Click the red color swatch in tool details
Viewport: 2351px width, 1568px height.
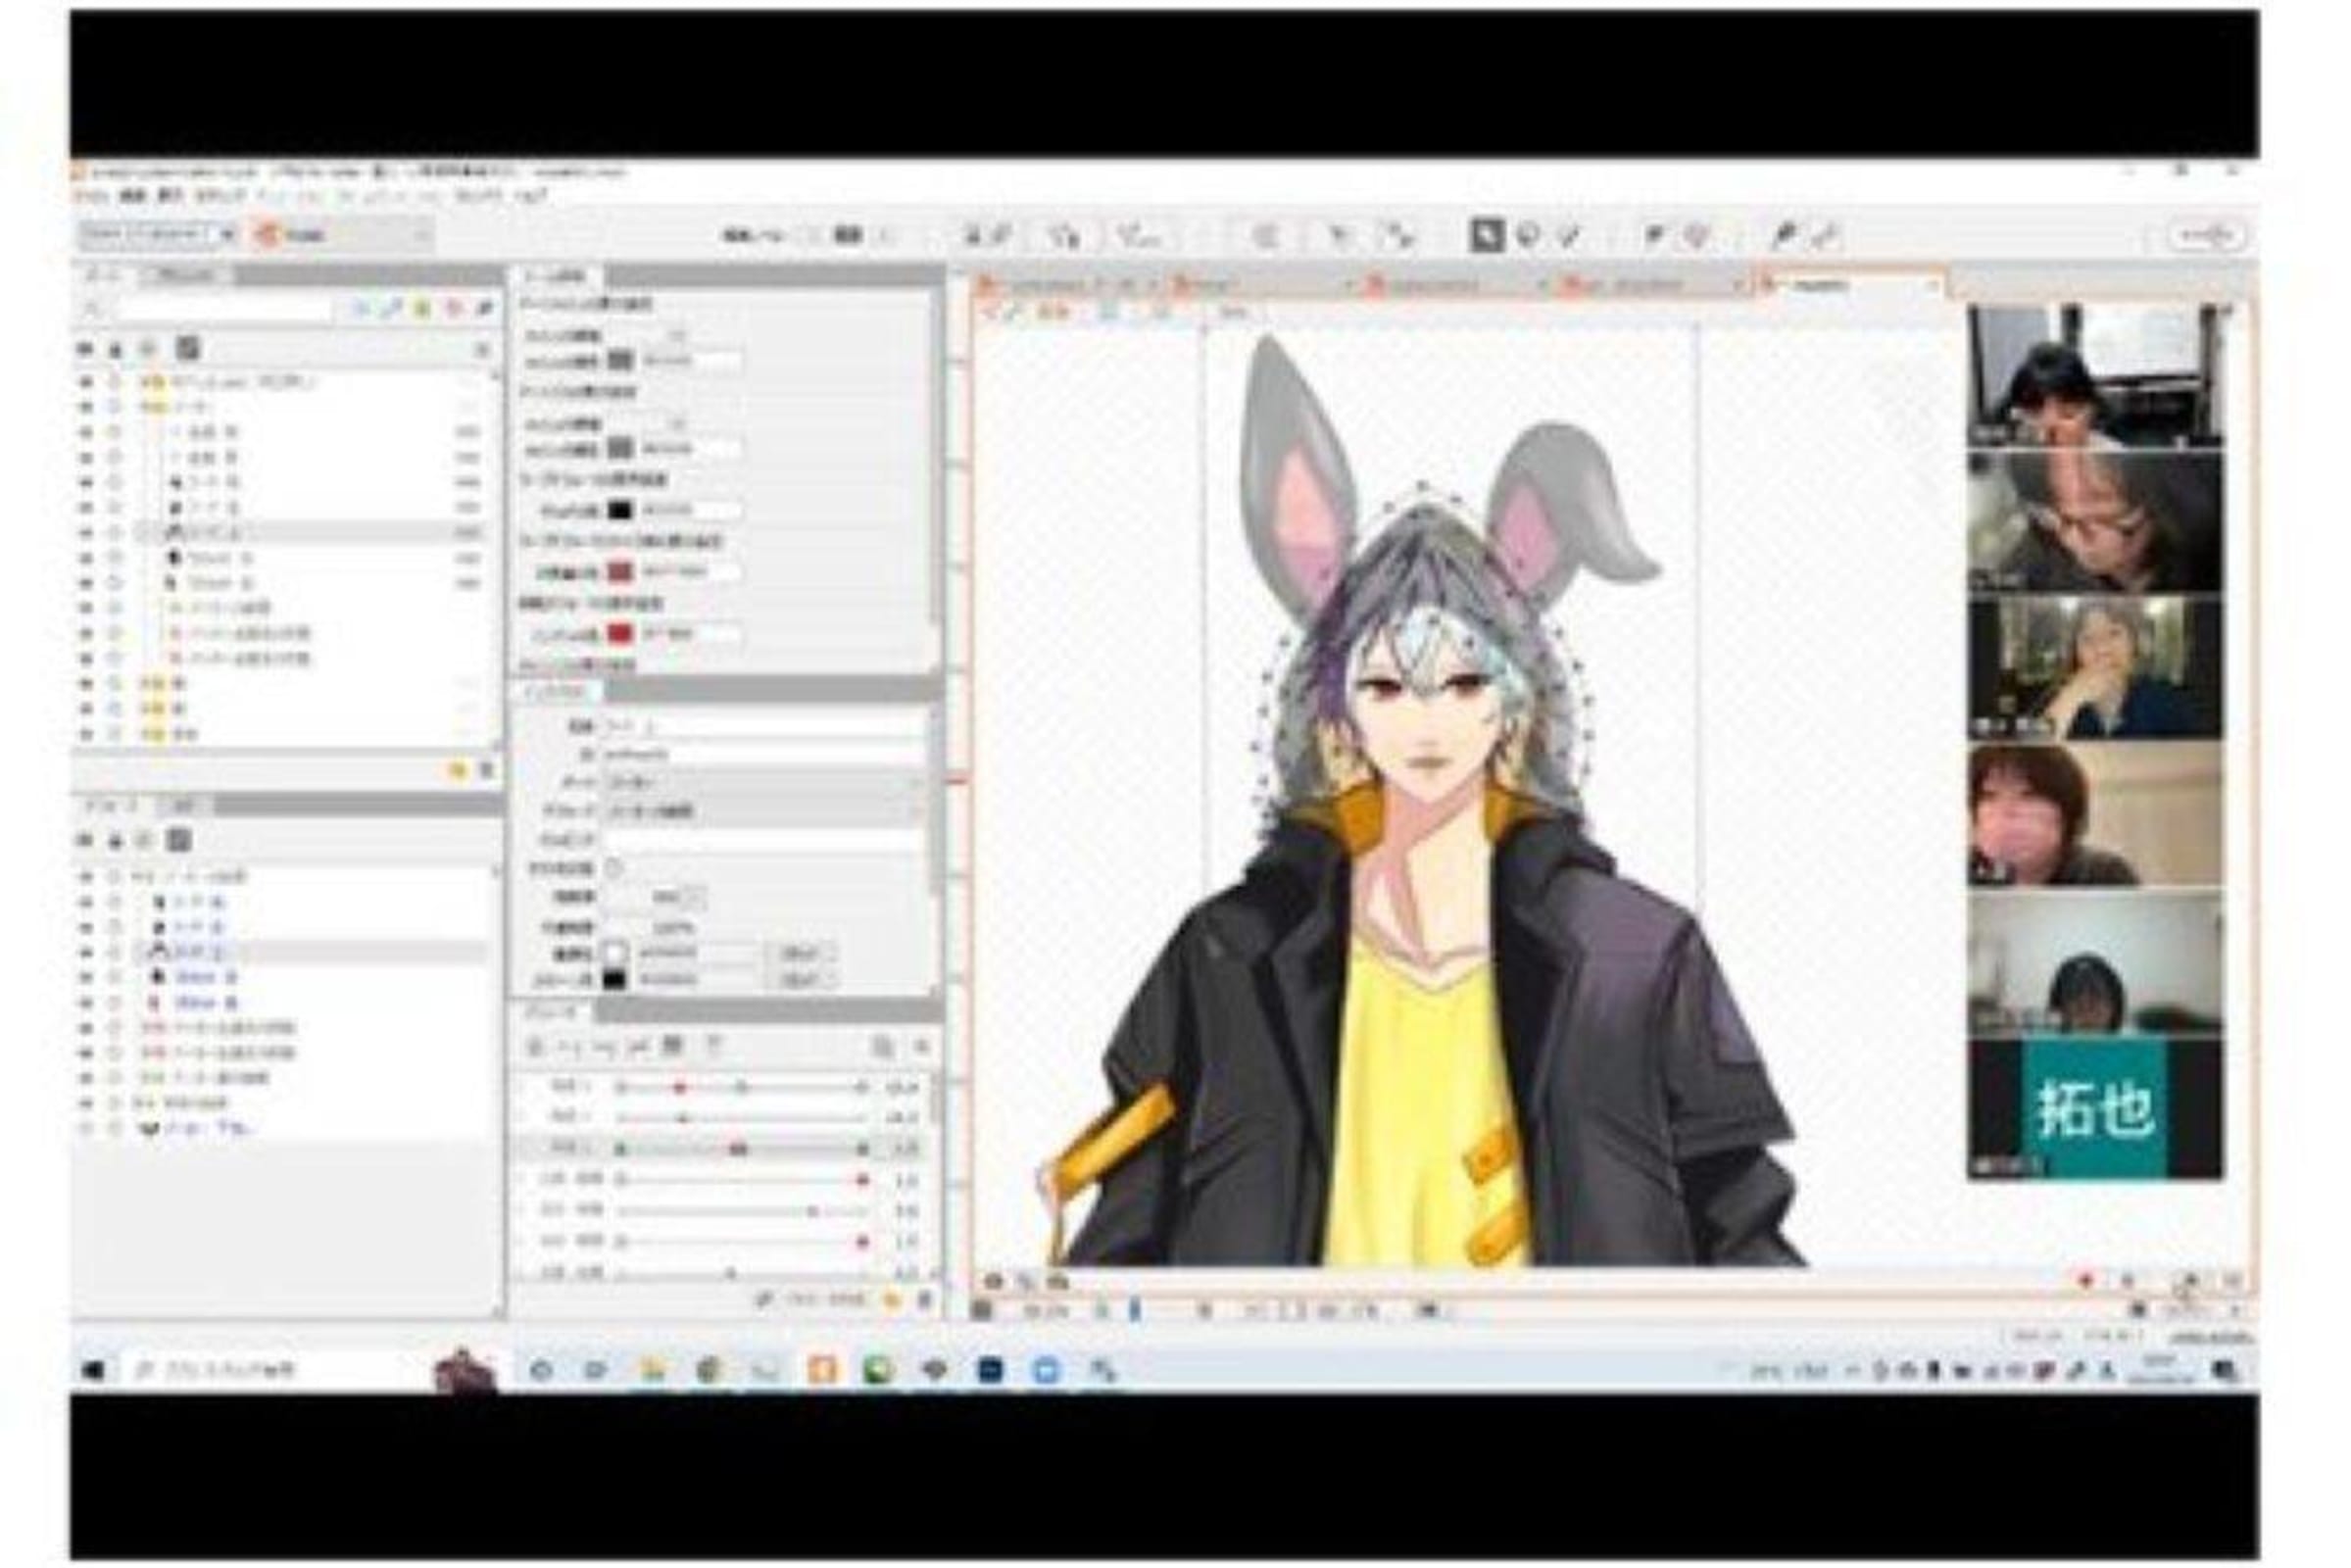point(621,633)
